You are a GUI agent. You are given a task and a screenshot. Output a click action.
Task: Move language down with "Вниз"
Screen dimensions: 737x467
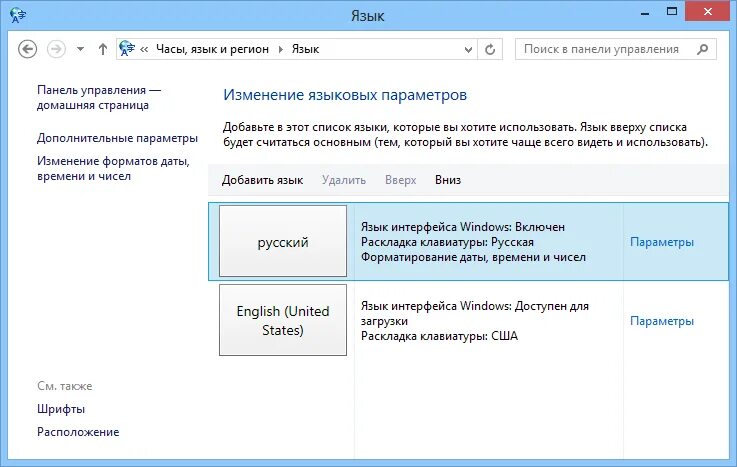[448, 180]
